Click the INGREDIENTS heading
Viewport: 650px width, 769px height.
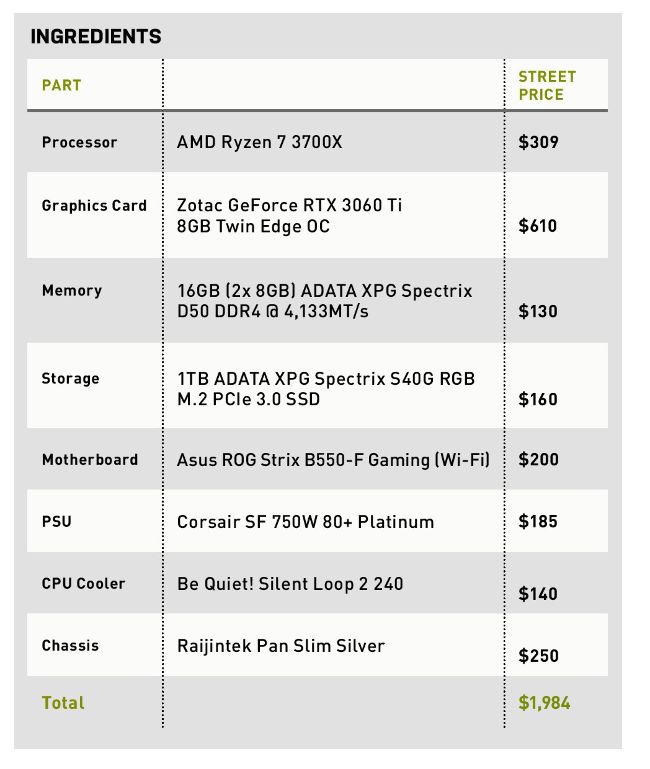coord(96,36)
